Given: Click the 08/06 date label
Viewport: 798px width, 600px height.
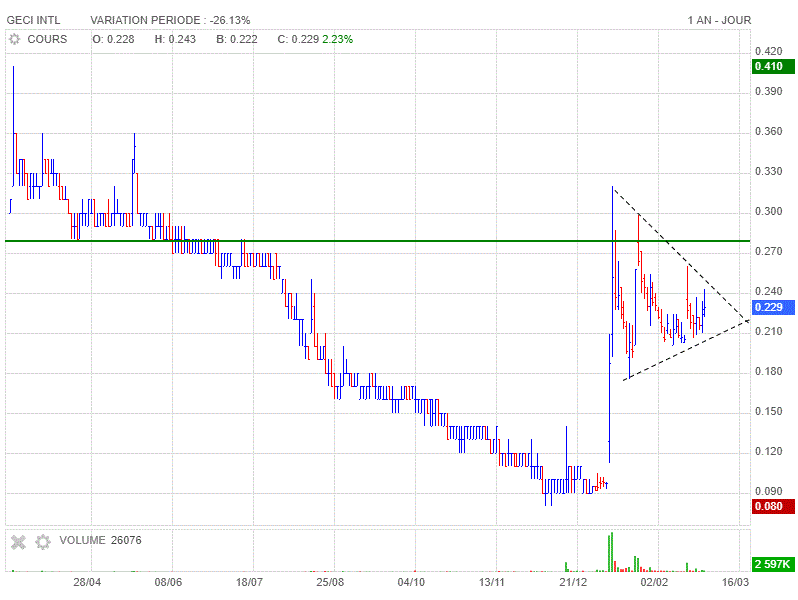Looking at the screenshot, I should (x=168, y=582).
